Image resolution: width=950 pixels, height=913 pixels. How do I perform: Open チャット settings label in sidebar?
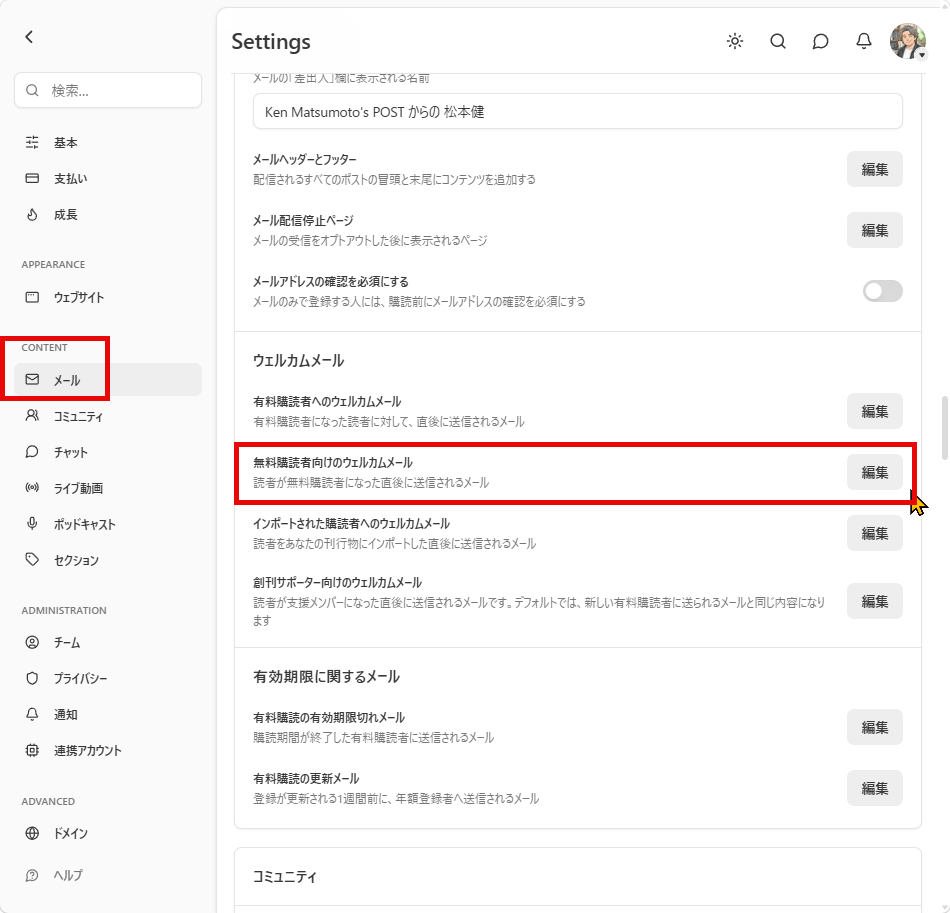pyautogui.click(x=71, y=452)
